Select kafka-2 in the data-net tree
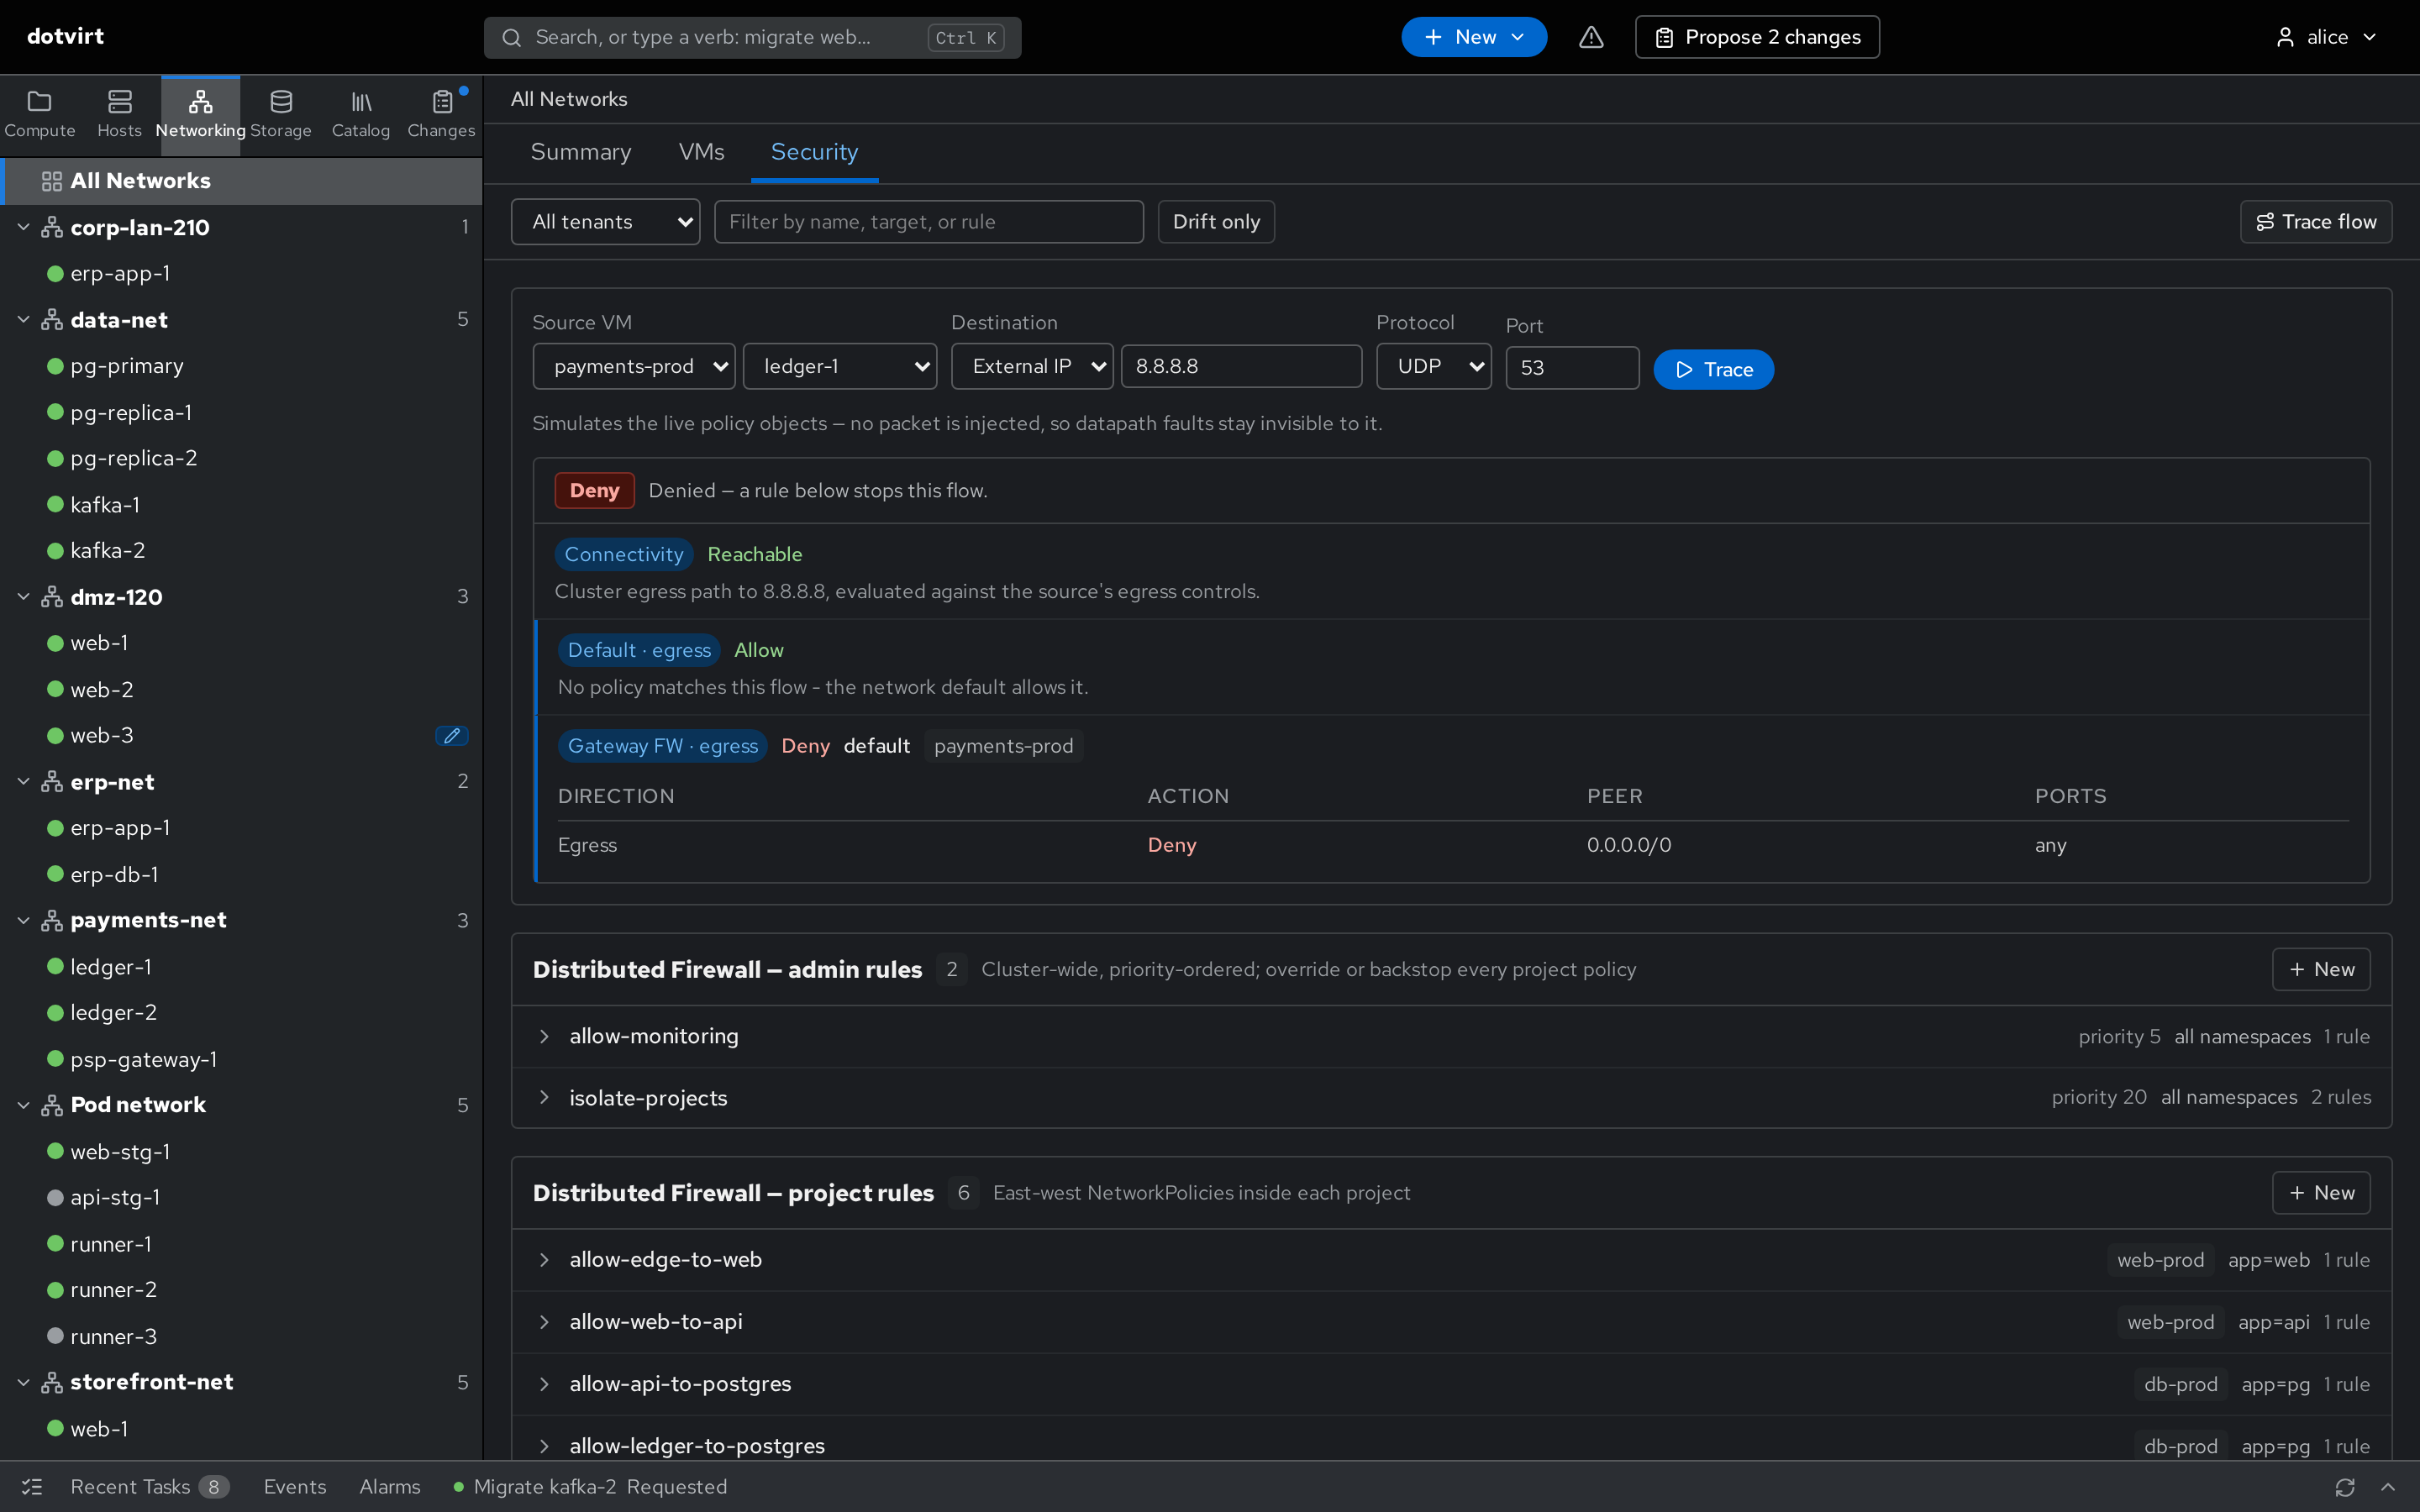 241,550
